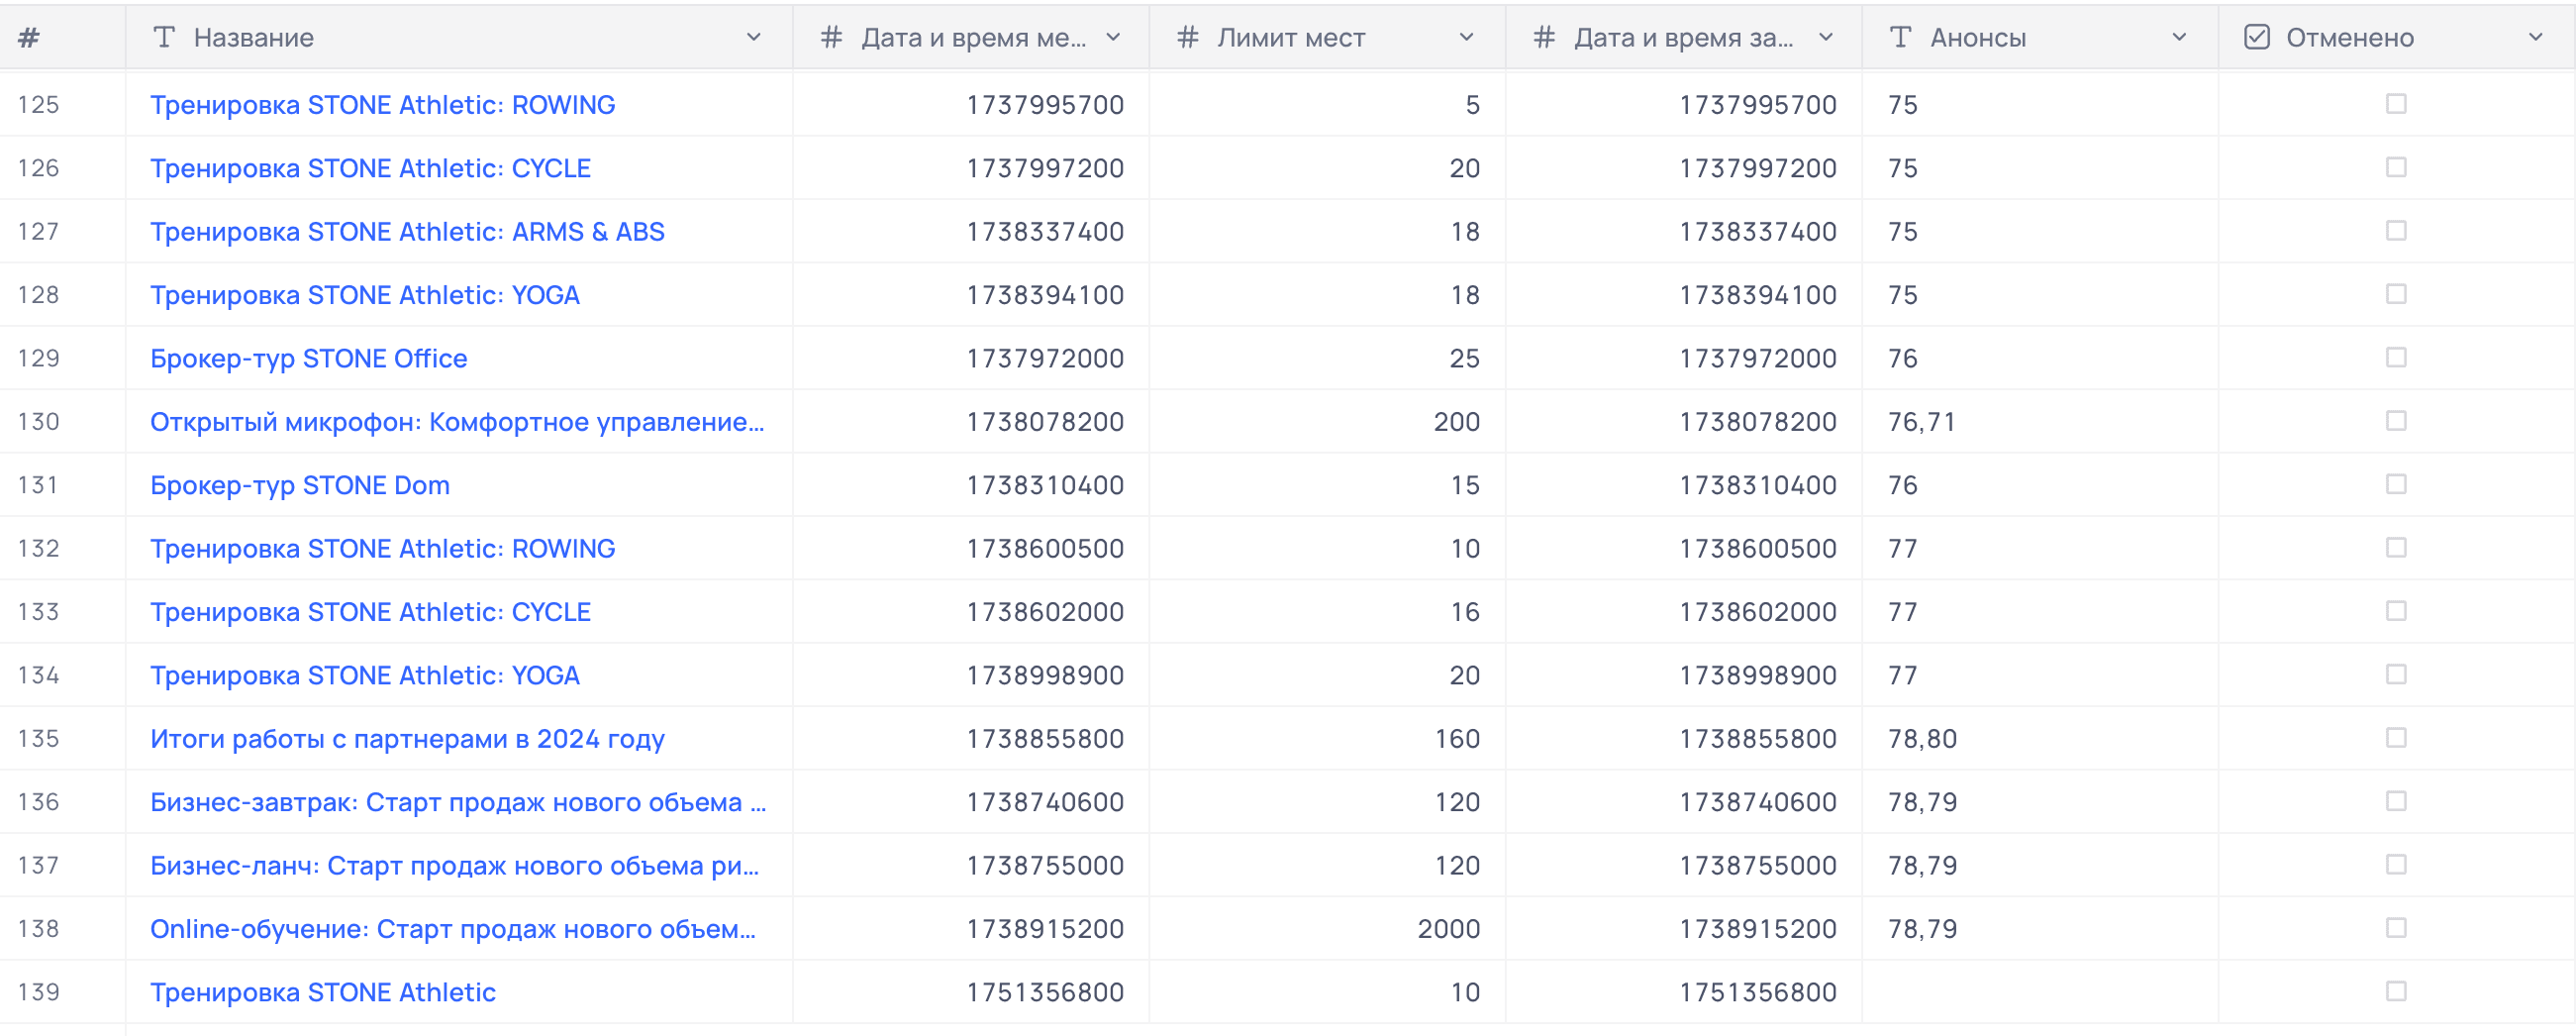The height and width of the screenshot is (1036, 2576).
Task: Open the Анонсы column dropdown arrow
Action: (x=2180, y=38)
